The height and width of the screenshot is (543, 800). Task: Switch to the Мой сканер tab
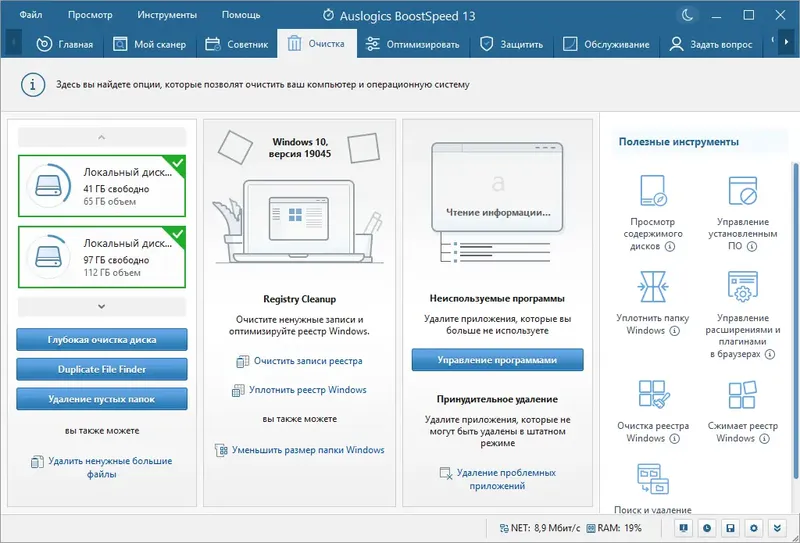[x=149, y=44]
